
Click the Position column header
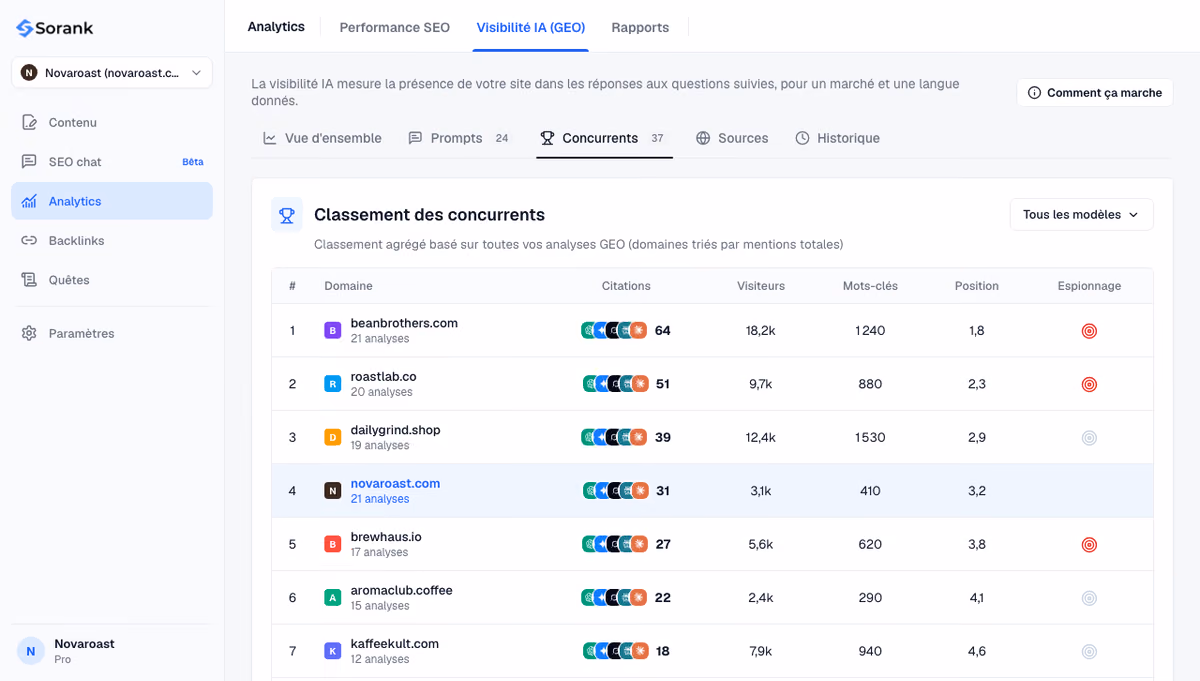point(977,286)
